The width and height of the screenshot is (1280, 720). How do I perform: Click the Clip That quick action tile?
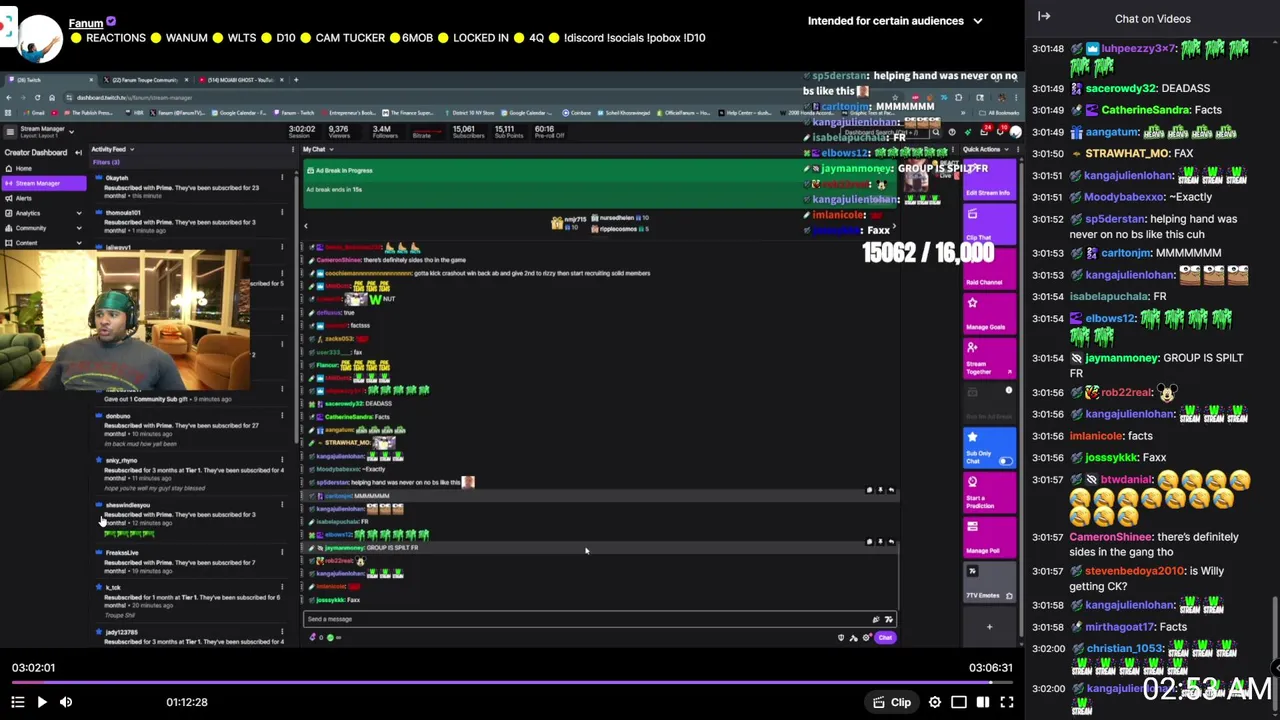[989, 225]
